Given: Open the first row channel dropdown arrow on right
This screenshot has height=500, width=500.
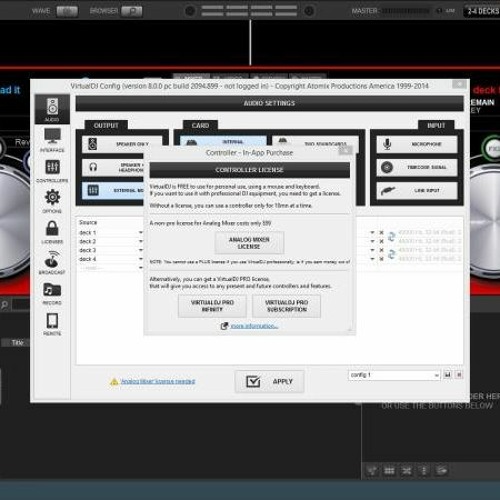Looking at the screenshot, I should pos(372,232).
